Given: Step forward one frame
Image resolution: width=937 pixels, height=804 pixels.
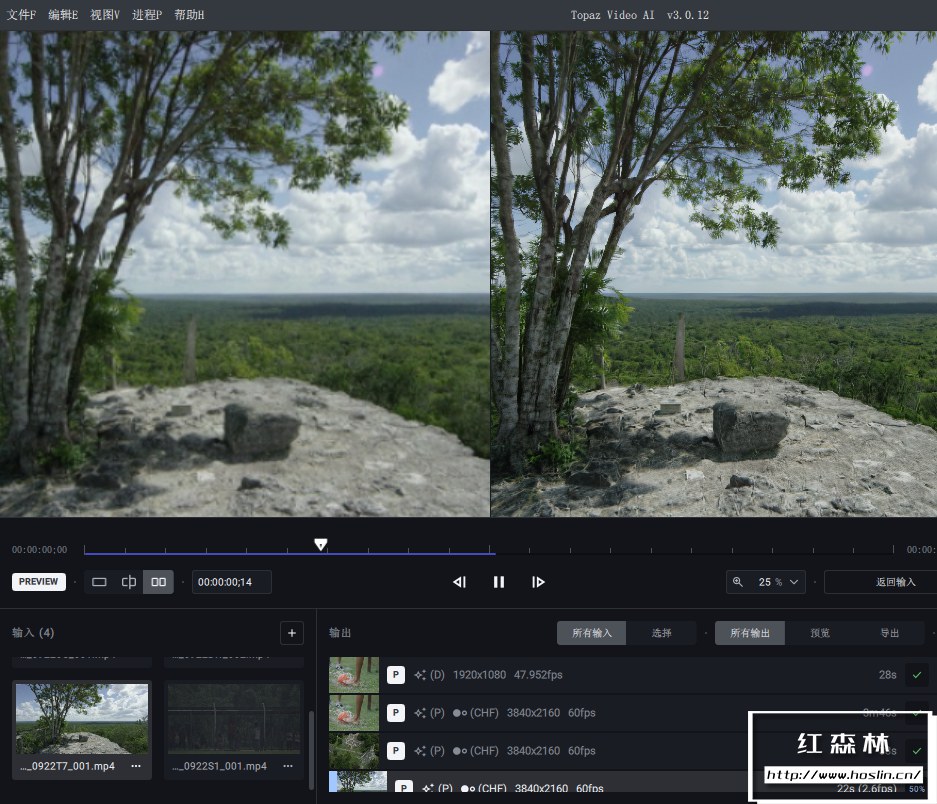Looking at the screenshot, I should pos(538,582).
